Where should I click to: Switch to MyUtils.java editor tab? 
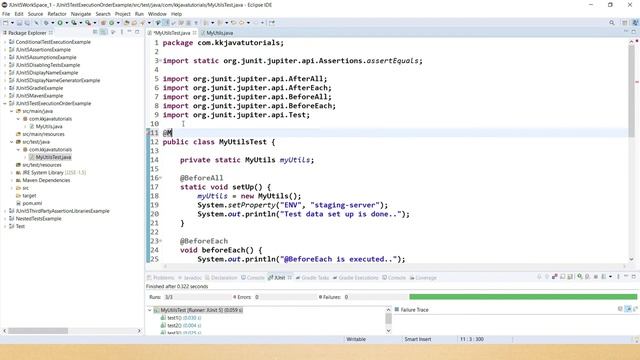pos(219,33)
